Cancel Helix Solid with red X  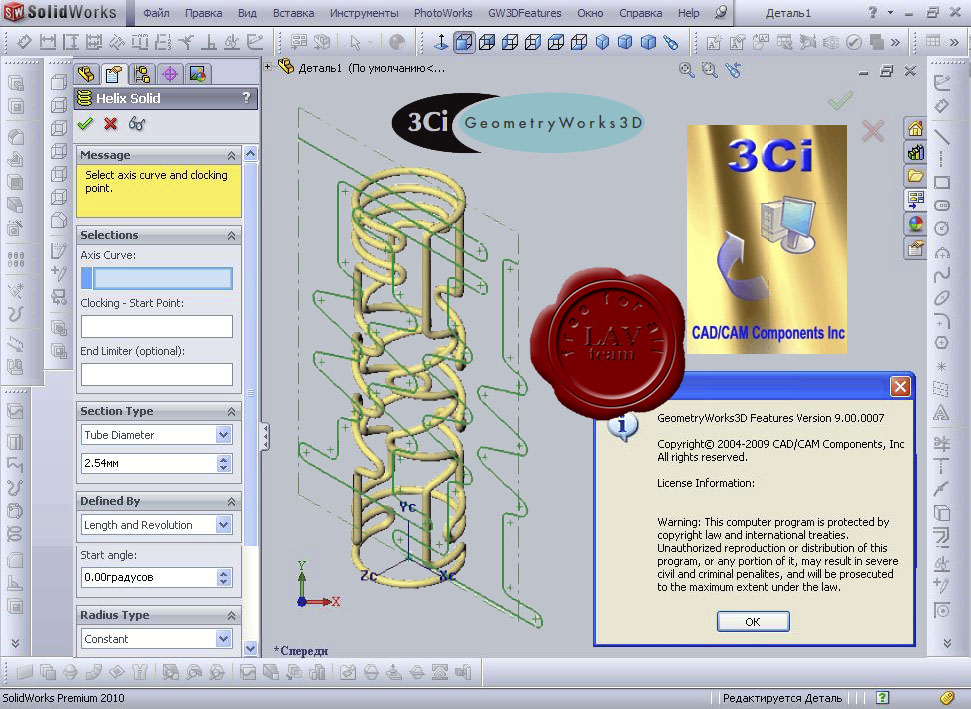tap(111, 124)
